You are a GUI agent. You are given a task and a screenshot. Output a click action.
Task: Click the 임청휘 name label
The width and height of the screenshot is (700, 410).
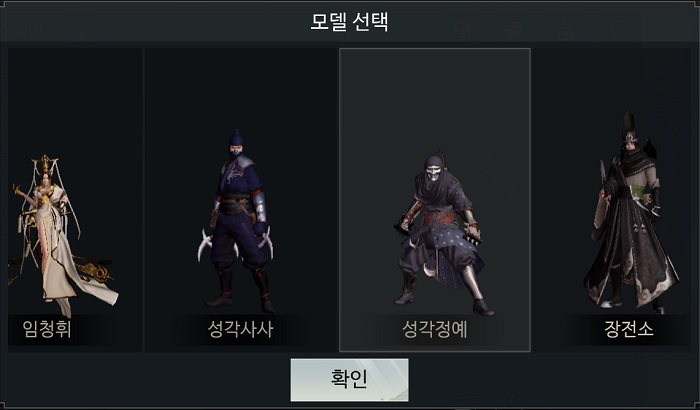tap(47, 329)
